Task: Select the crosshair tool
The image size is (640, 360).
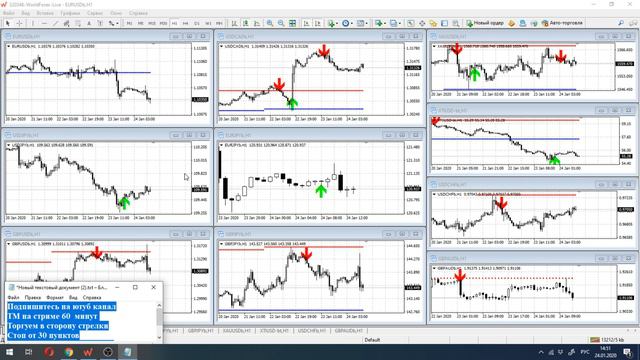Action: [19, 23]
